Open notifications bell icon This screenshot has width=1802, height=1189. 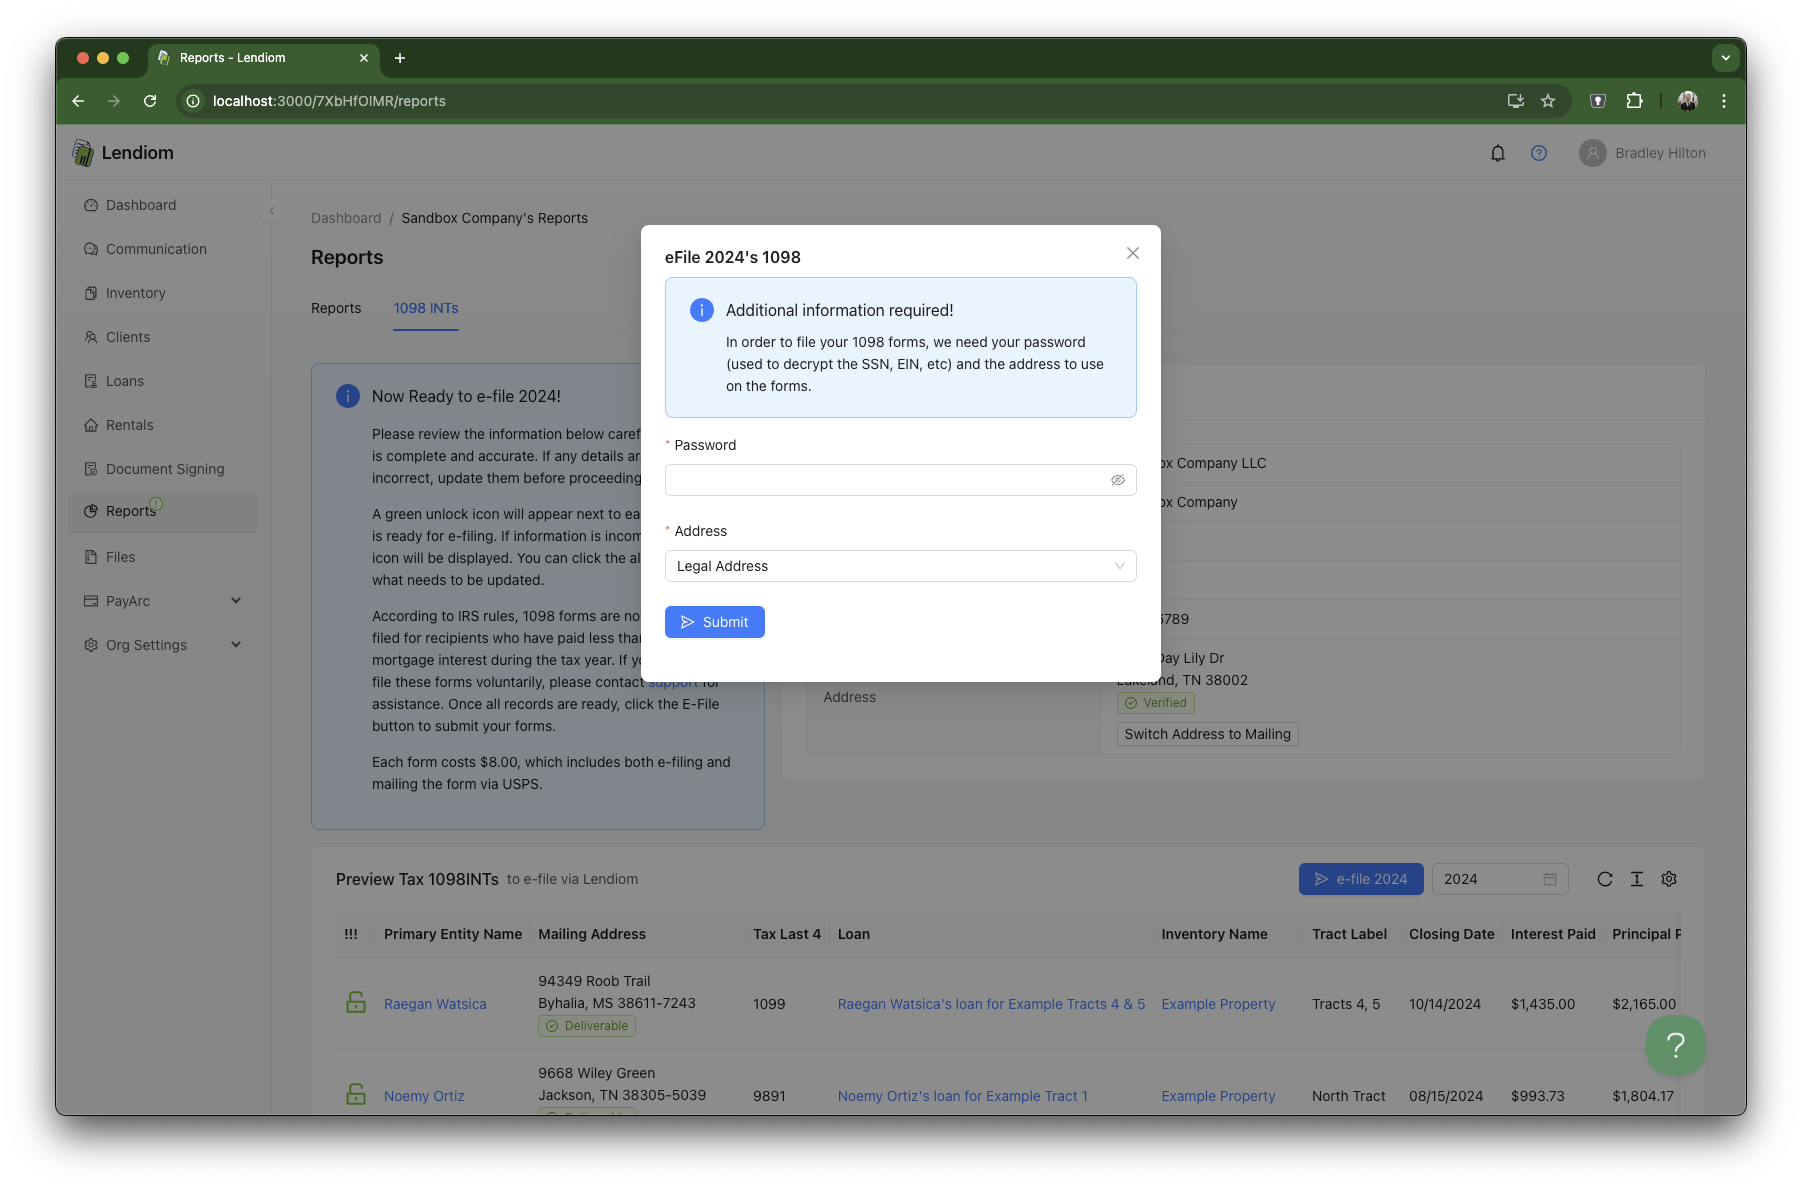pos(1497,153)
